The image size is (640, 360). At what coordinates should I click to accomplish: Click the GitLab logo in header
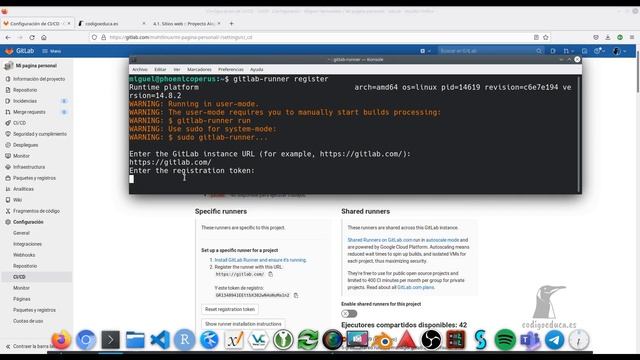pyautogui.click(x=19, y=51)
